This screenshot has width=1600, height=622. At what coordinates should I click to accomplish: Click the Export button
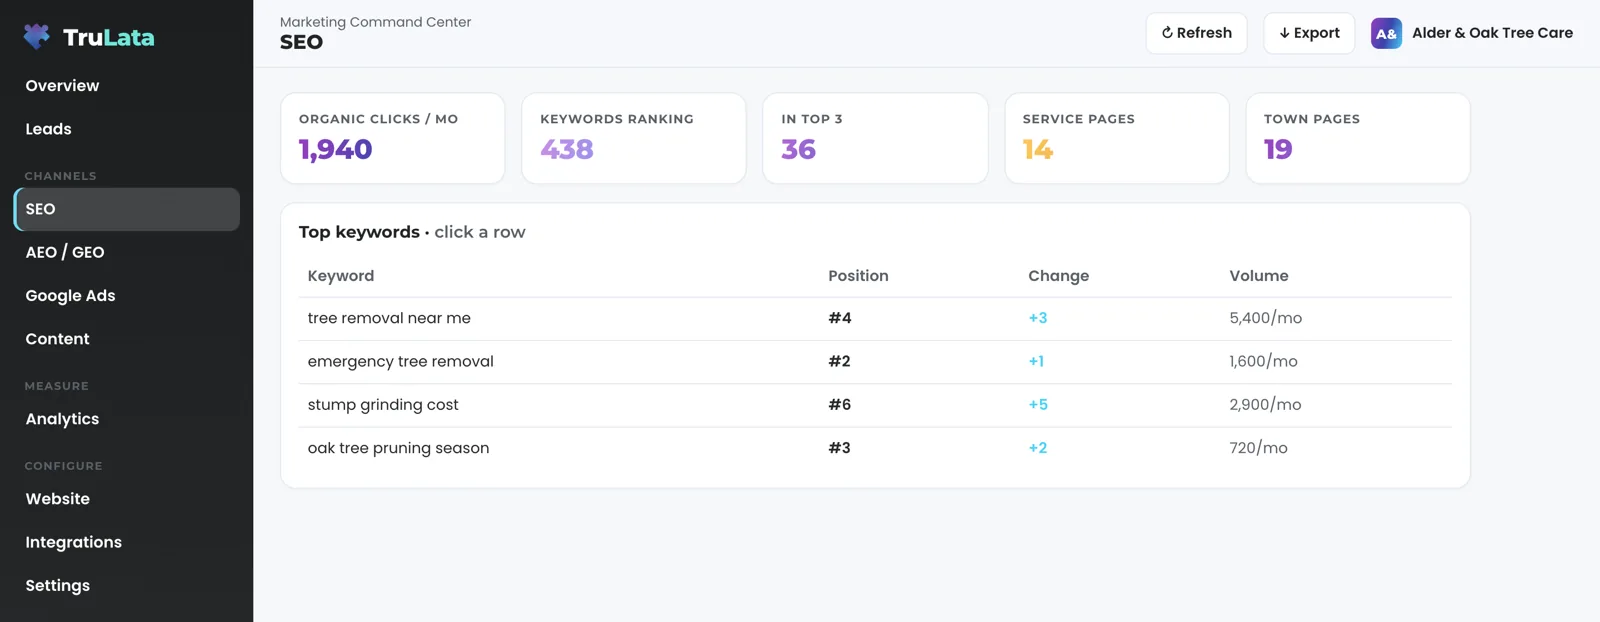1309,33
